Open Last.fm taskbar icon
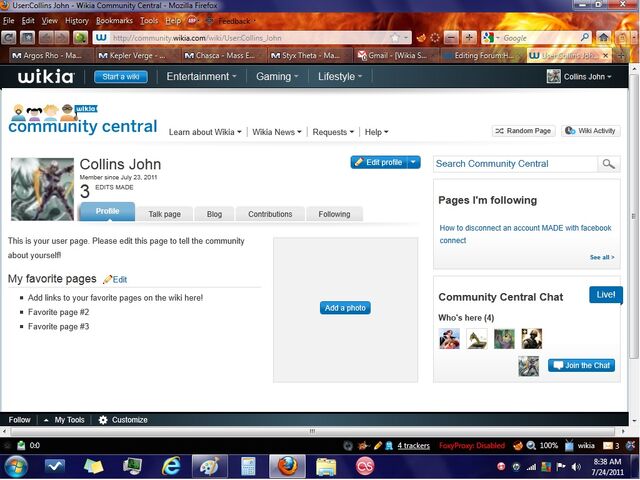The height and width of the screenshot is (480, 640). (x=364, y=466)
